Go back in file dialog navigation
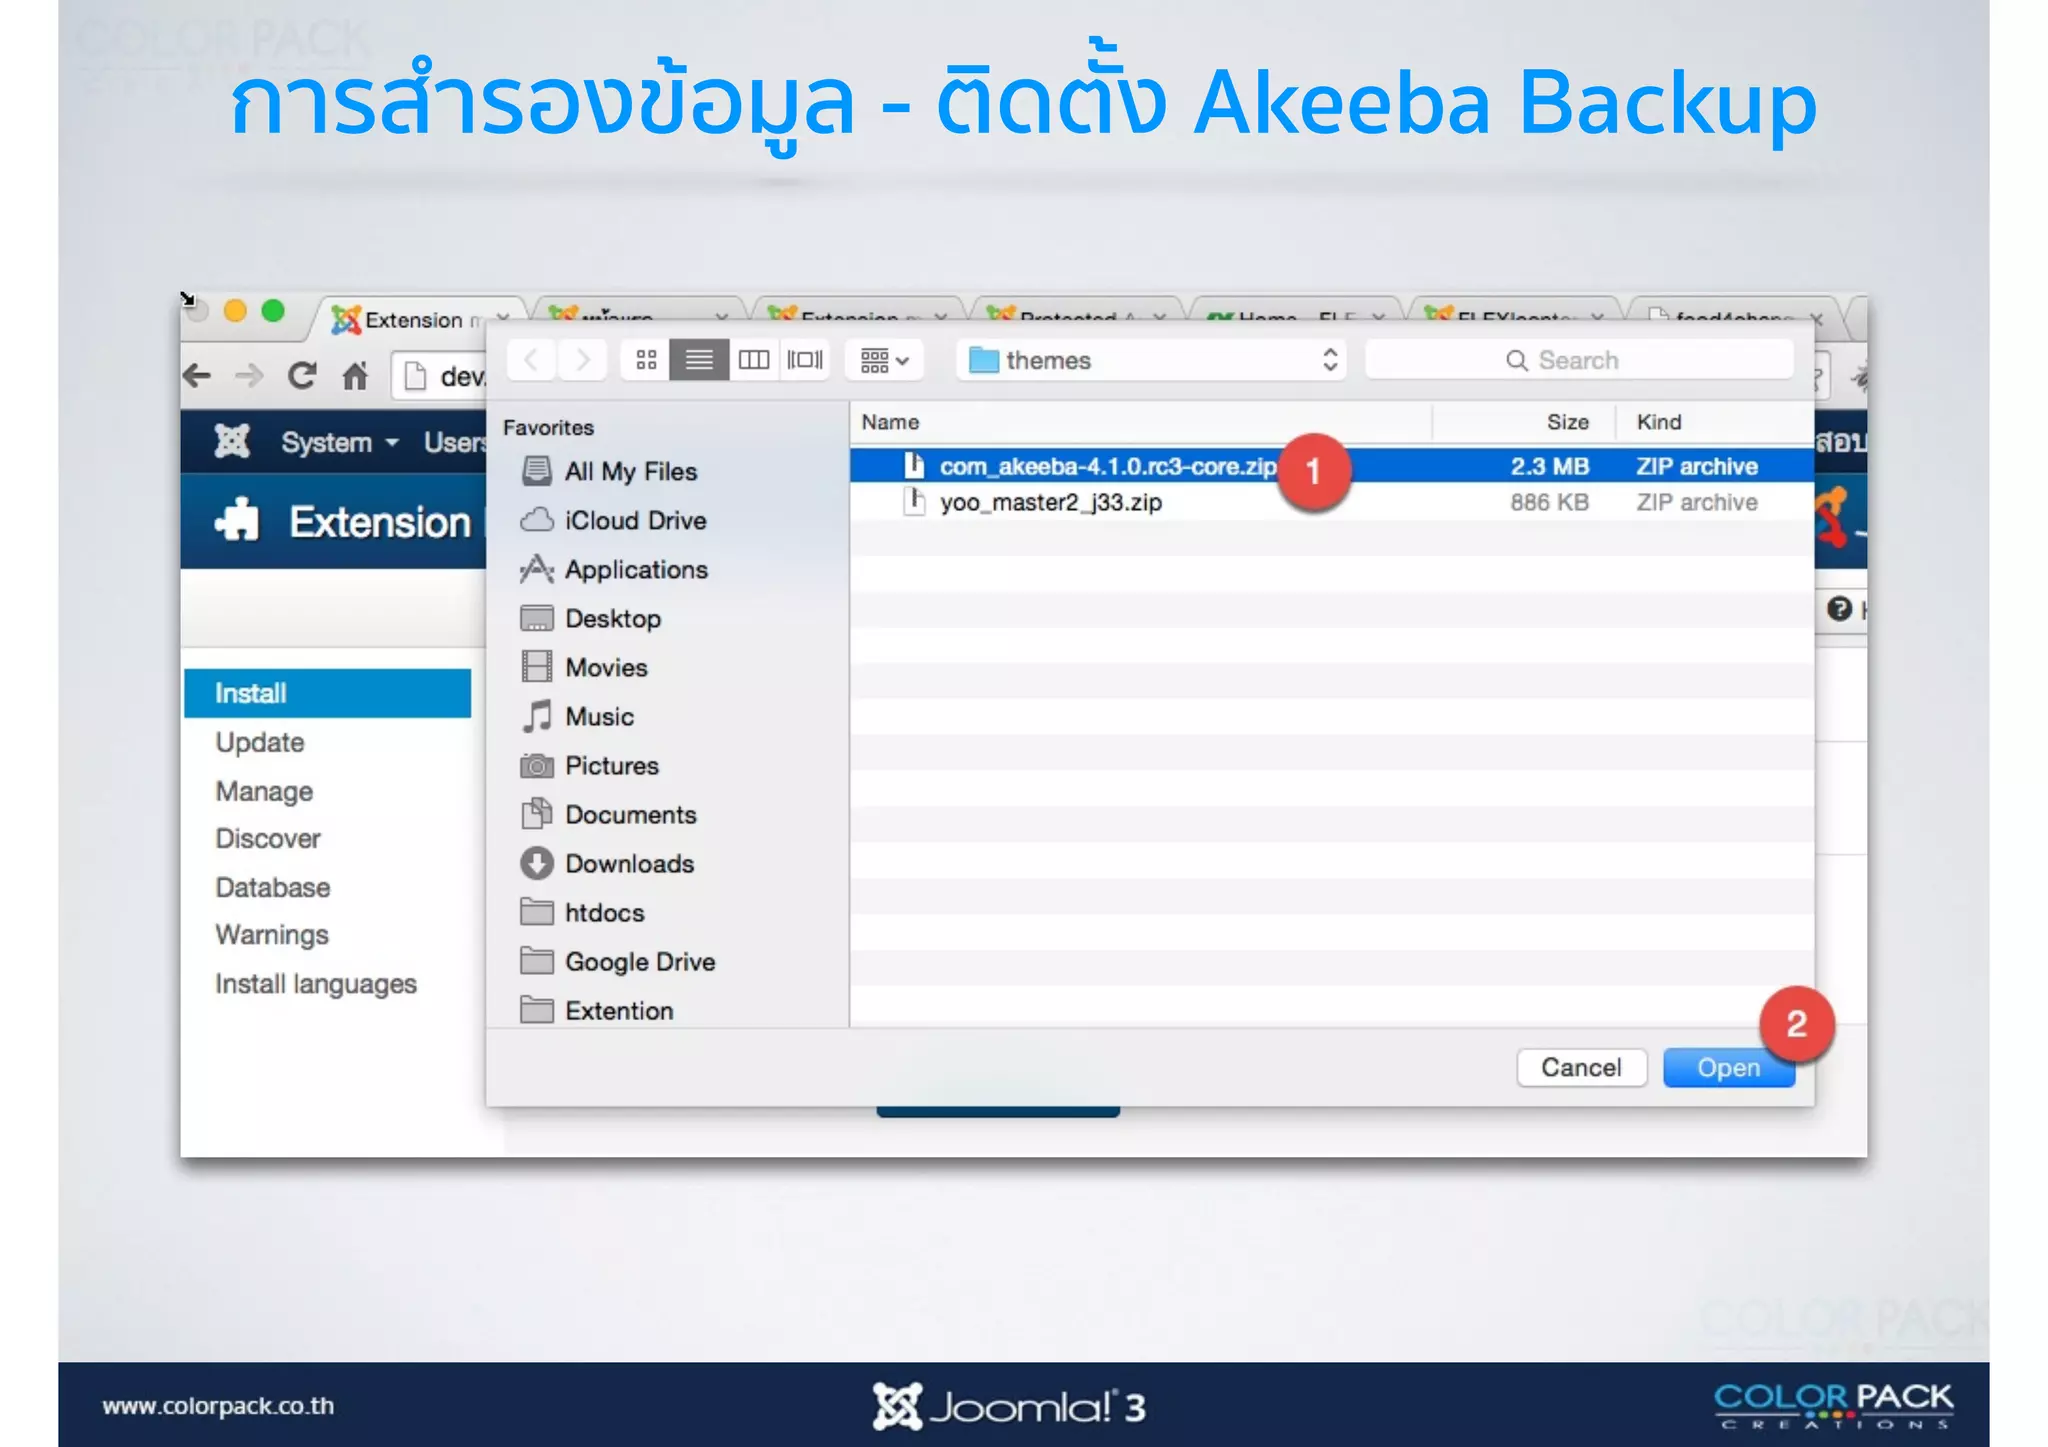 (x=532, y=360)
